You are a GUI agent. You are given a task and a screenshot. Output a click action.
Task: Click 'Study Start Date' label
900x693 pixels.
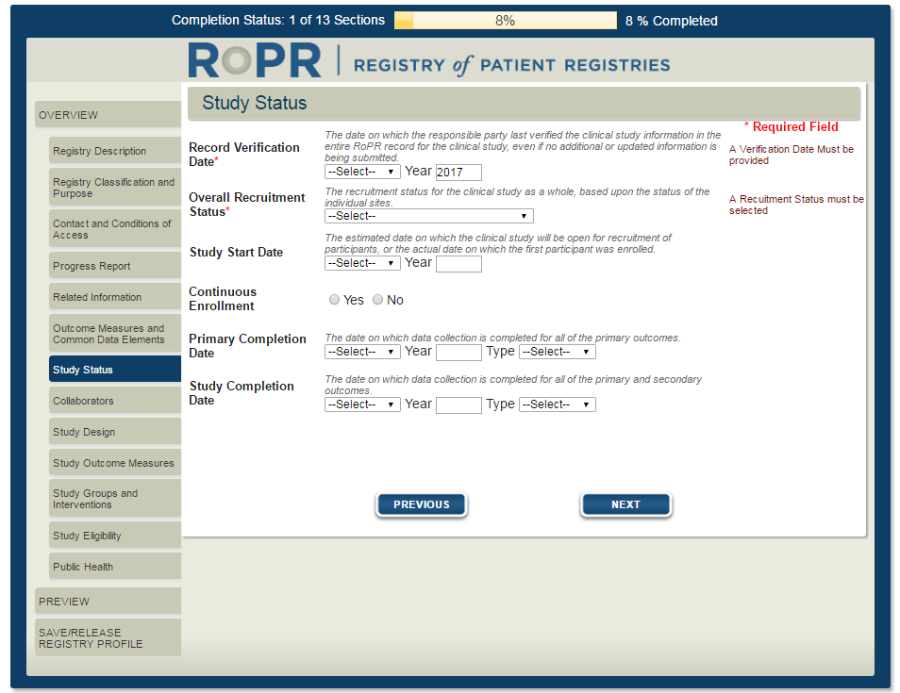pos(236,252)
